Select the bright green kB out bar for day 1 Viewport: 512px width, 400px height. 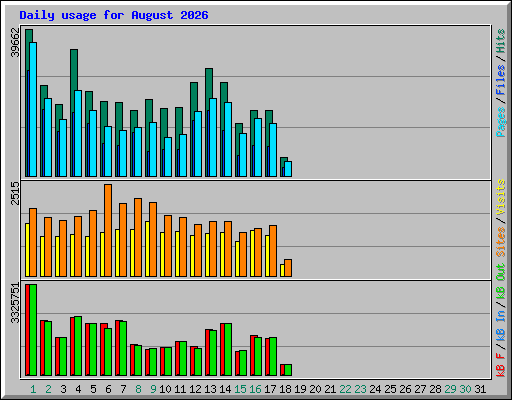[x=33, y=330]
